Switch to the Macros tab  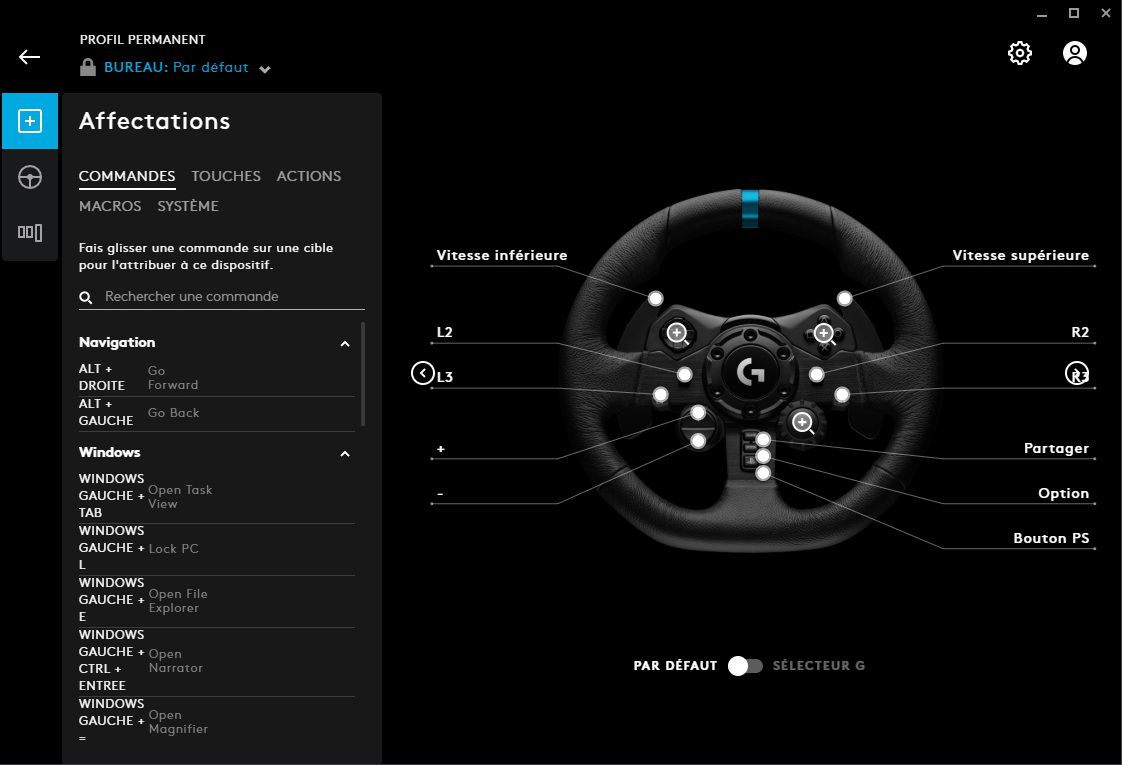pos(110,206)
